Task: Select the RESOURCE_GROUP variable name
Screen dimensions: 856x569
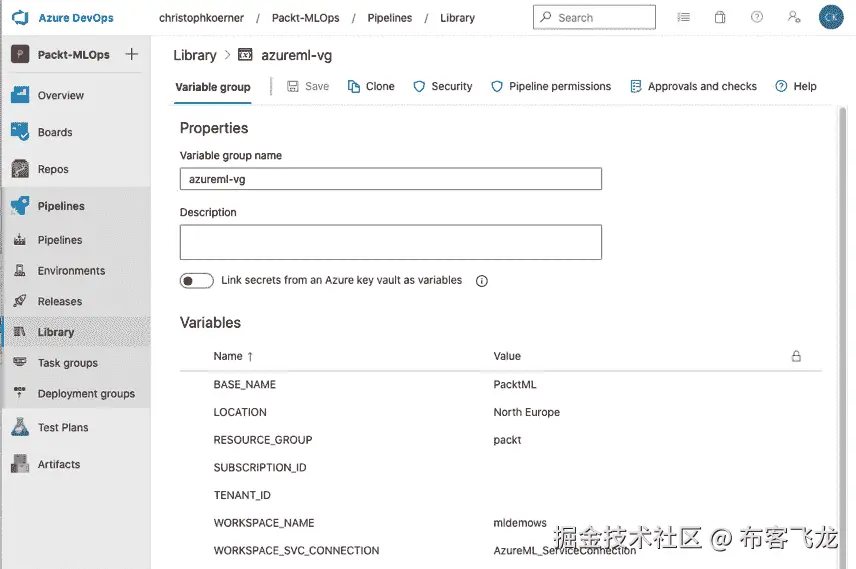Action: [x=263, y=440]
